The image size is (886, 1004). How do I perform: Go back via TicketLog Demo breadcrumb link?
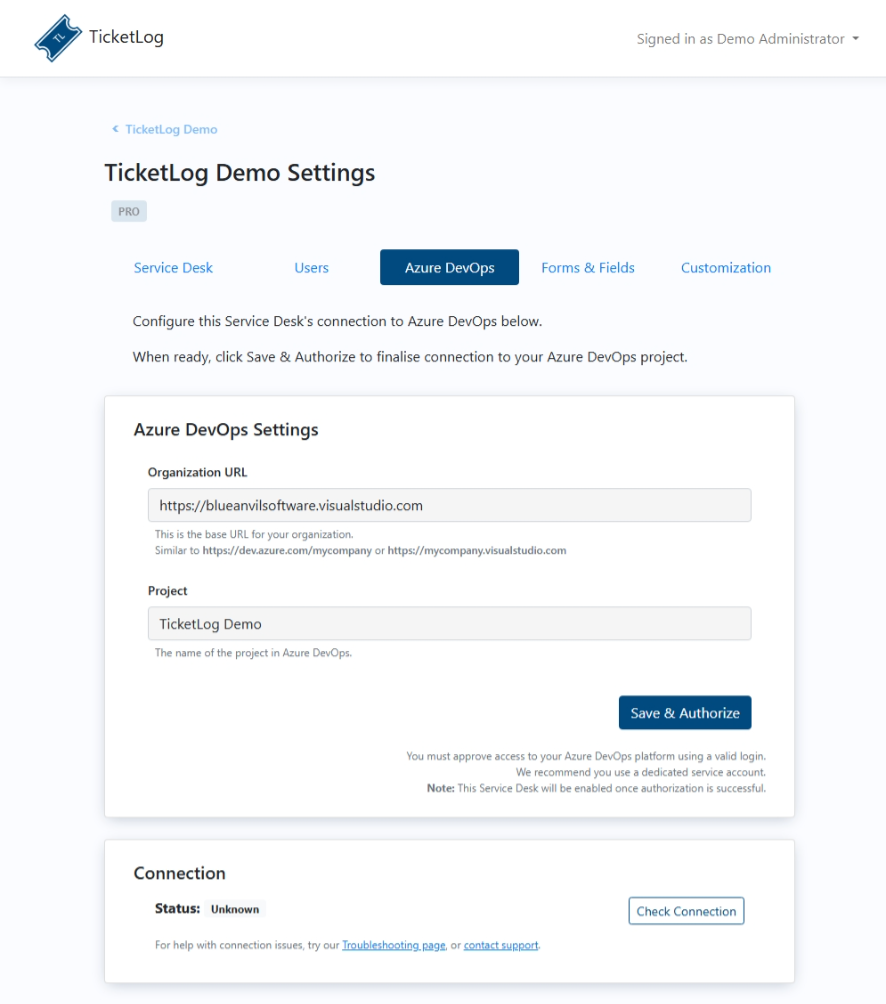[x=171, y=129]
